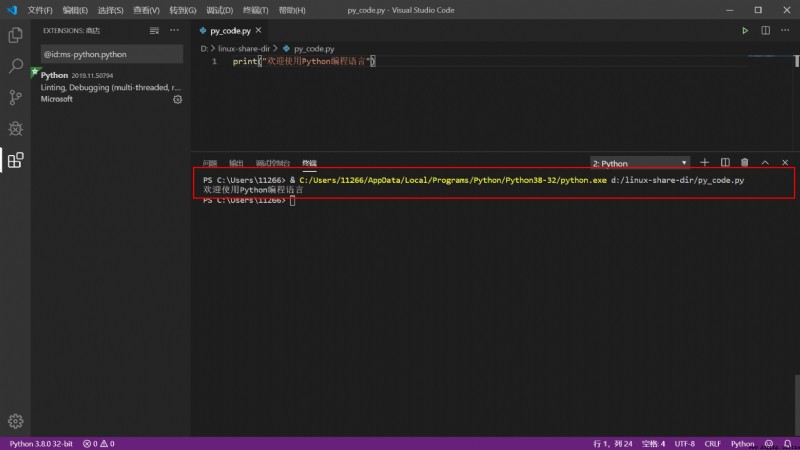Open the 转到(G) menu
800x450 pixels.
pyautogui.click(x=183, y=10)
